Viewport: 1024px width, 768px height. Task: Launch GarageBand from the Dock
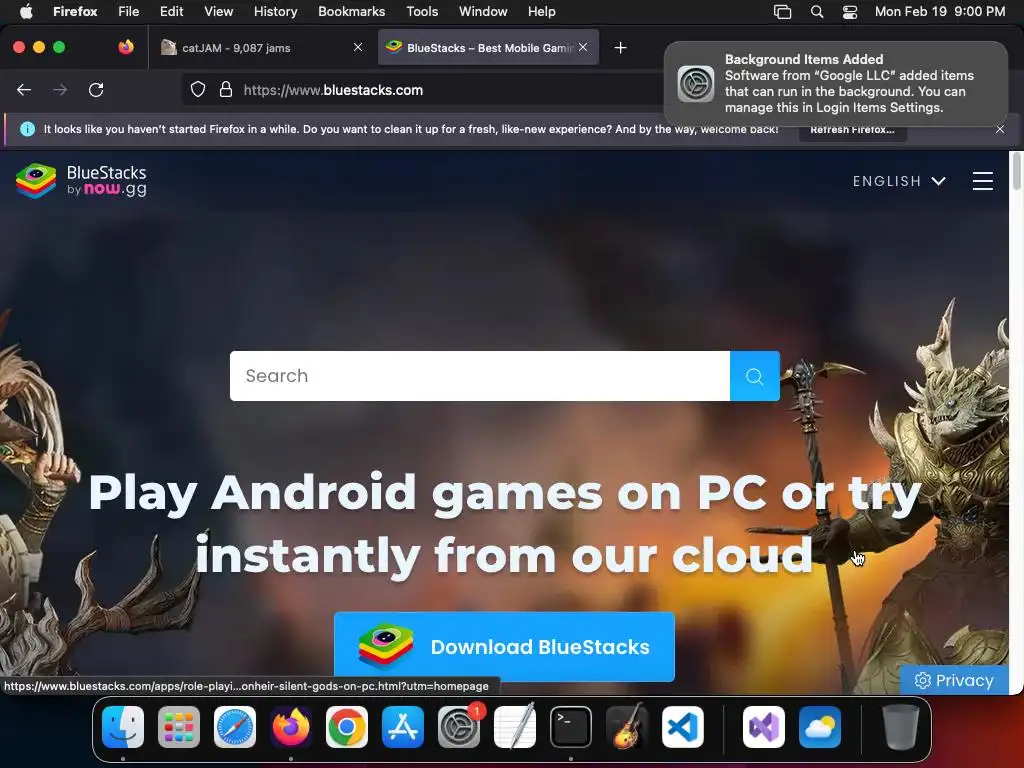click(x=627, y=727)
